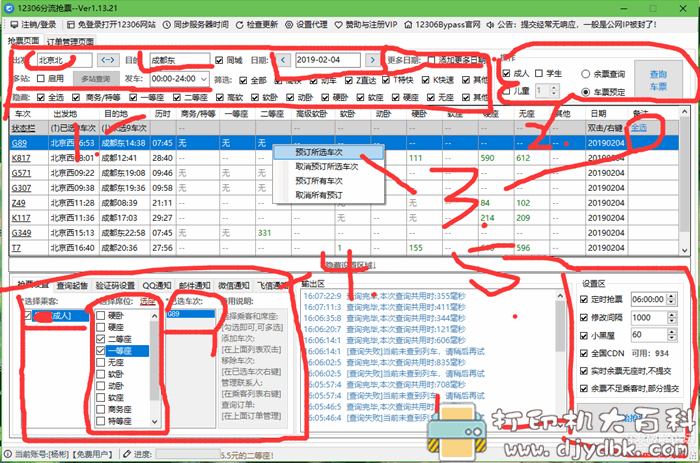Toggle the K快速 filter checkbox
Image resolution: width=700 pixels, height=463 pixels.
pyautogui.click(x=425, y=80)
